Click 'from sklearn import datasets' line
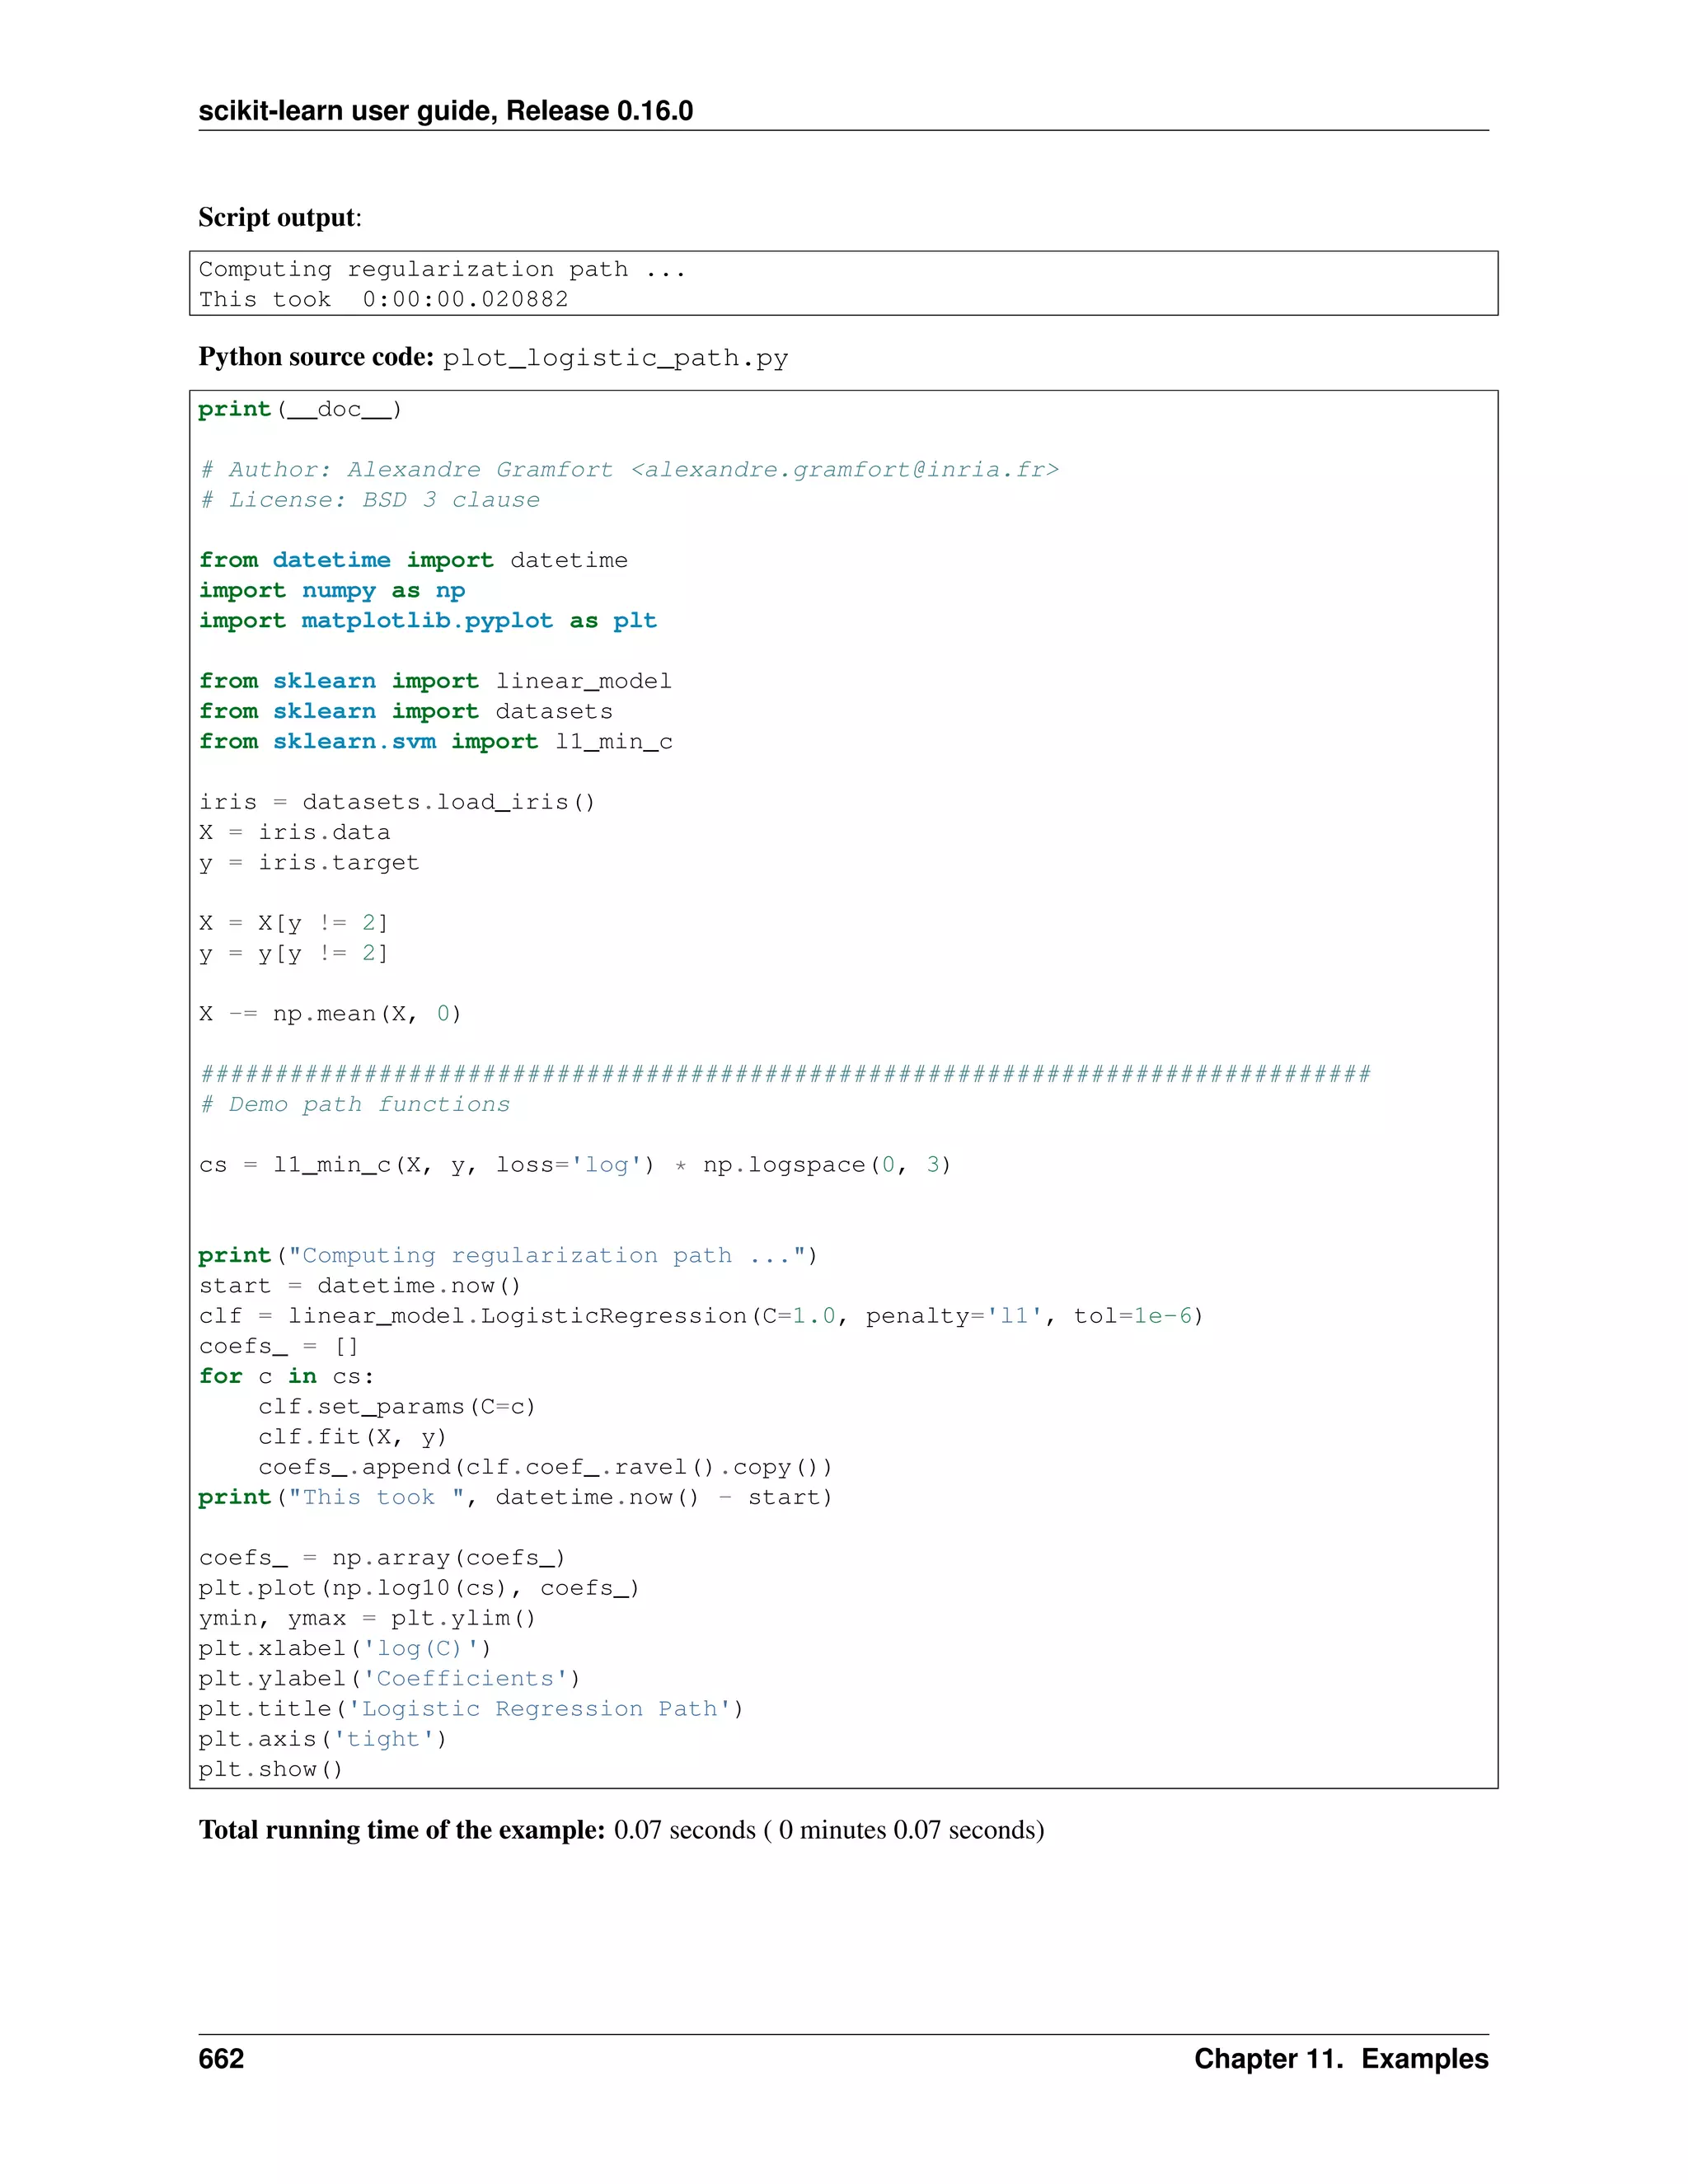 click(405, 711)
